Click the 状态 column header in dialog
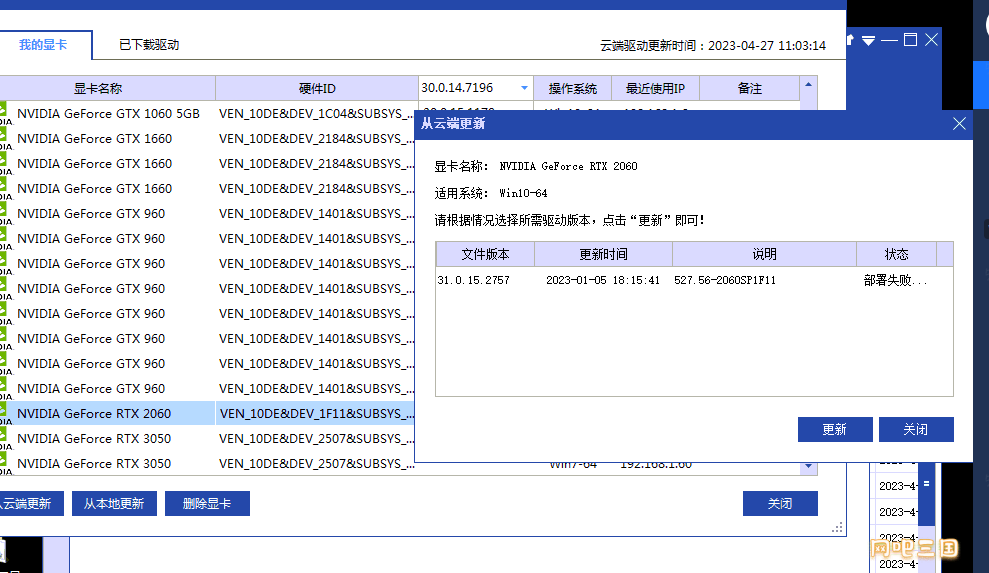Image resolution: width=989 pixels, height=573 pixels. point(896,254)
